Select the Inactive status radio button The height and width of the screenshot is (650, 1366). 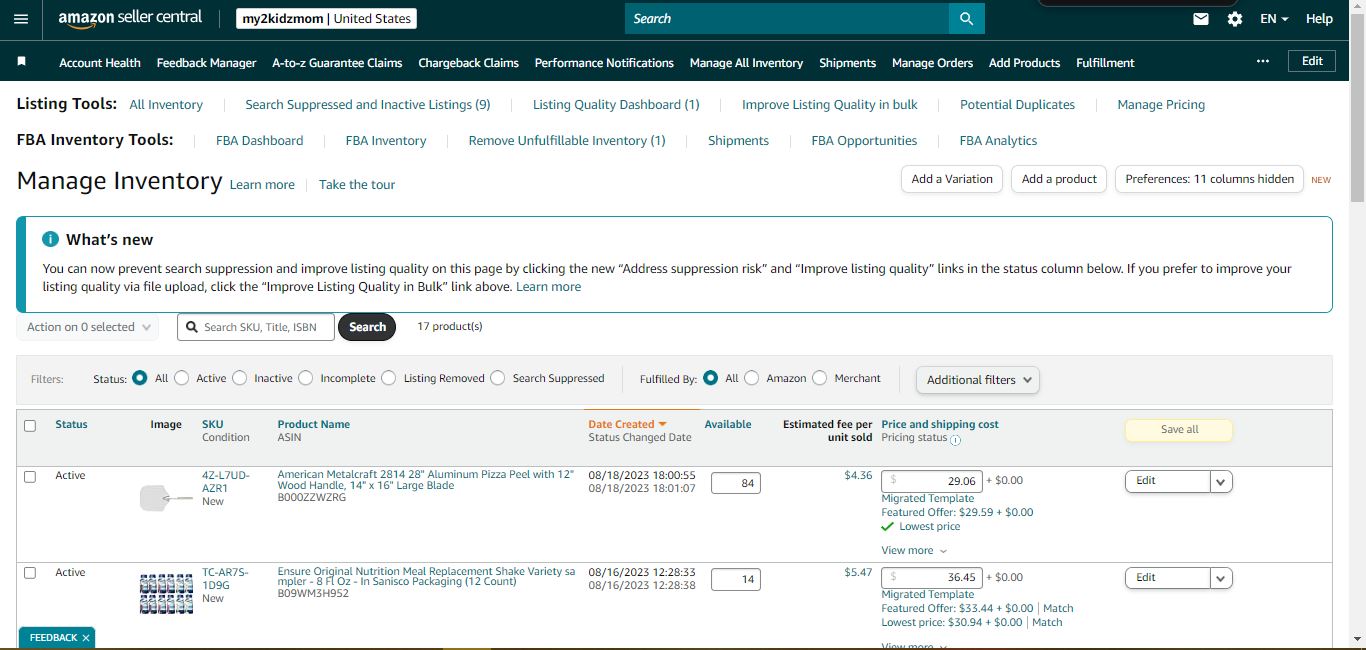tap(239, 378)
